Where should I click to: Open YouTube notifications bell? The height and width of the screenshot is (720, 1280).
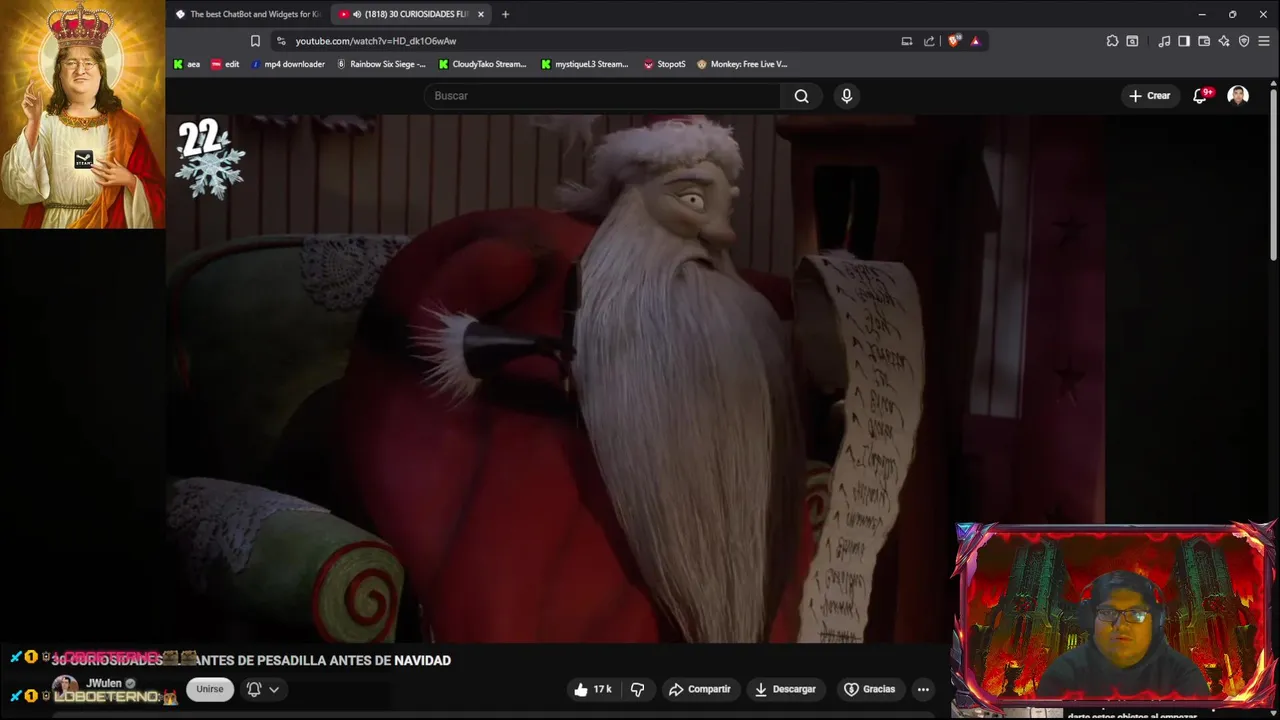1200,96
